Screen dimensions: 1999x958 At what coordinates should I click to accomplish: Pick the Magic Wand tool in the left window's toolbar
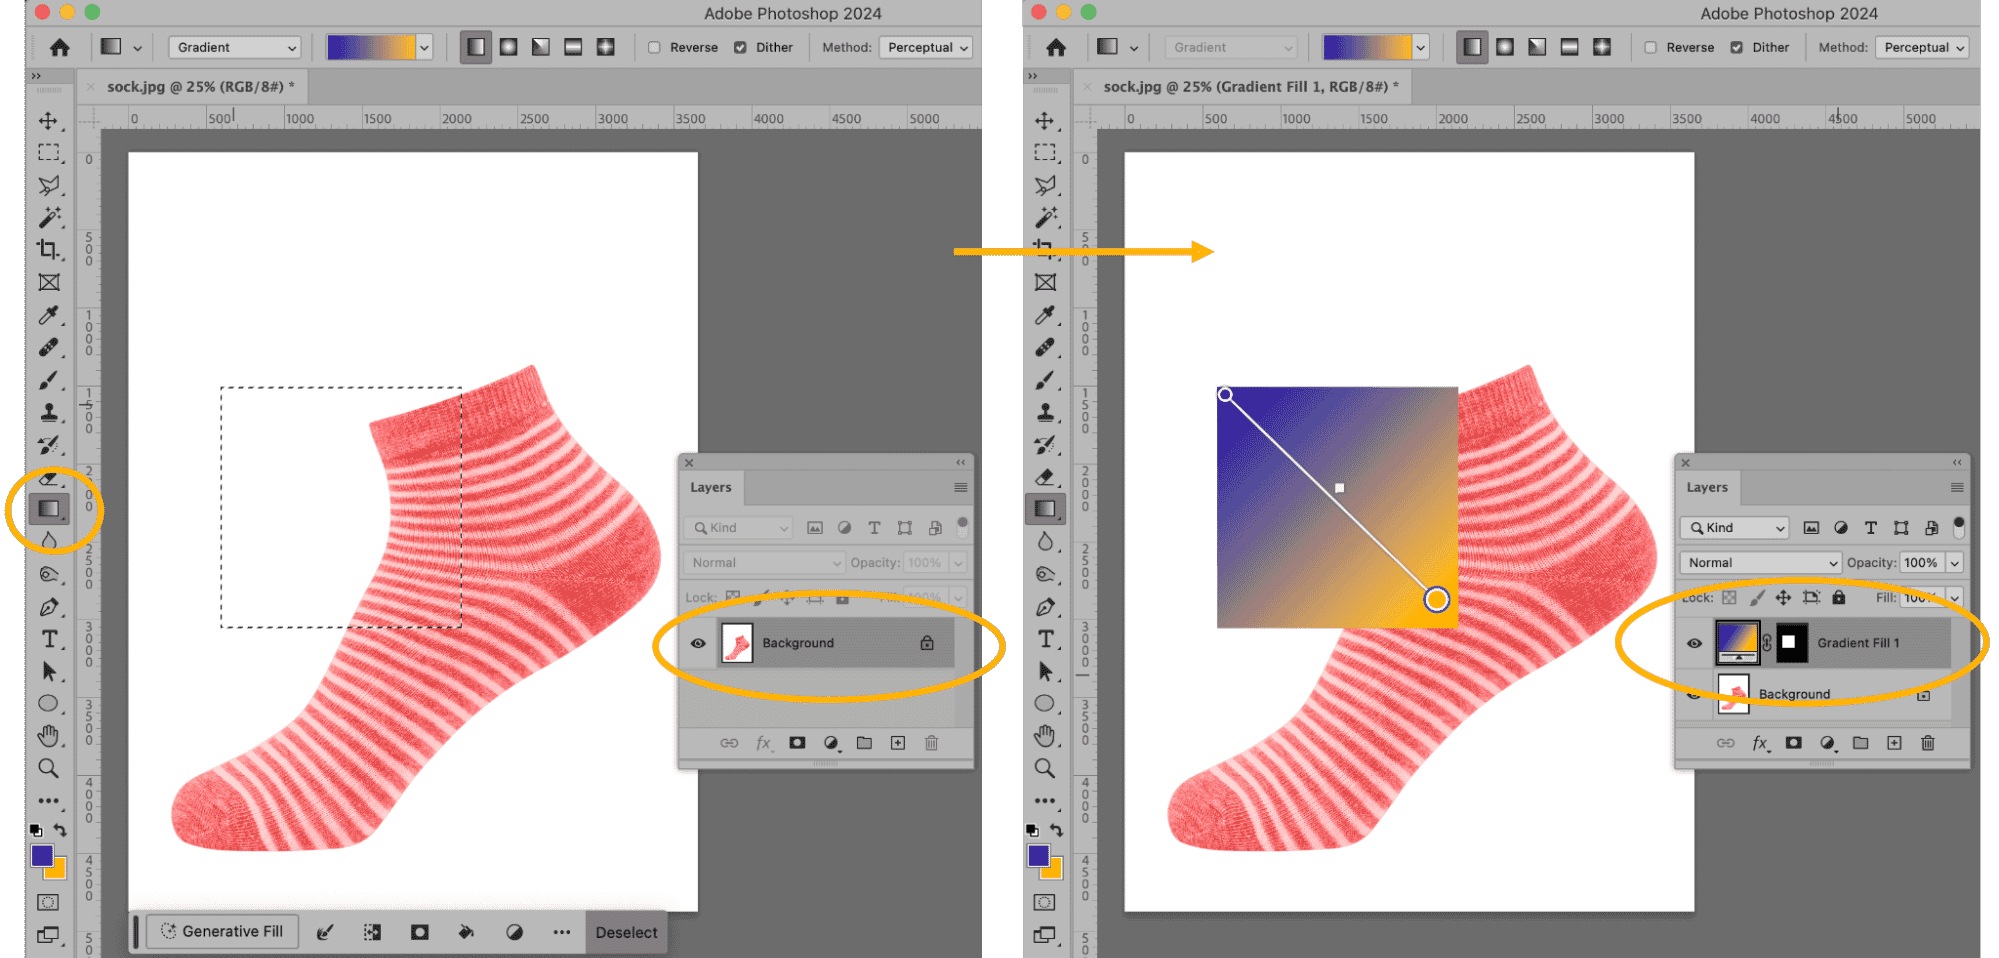coord(49,217)
